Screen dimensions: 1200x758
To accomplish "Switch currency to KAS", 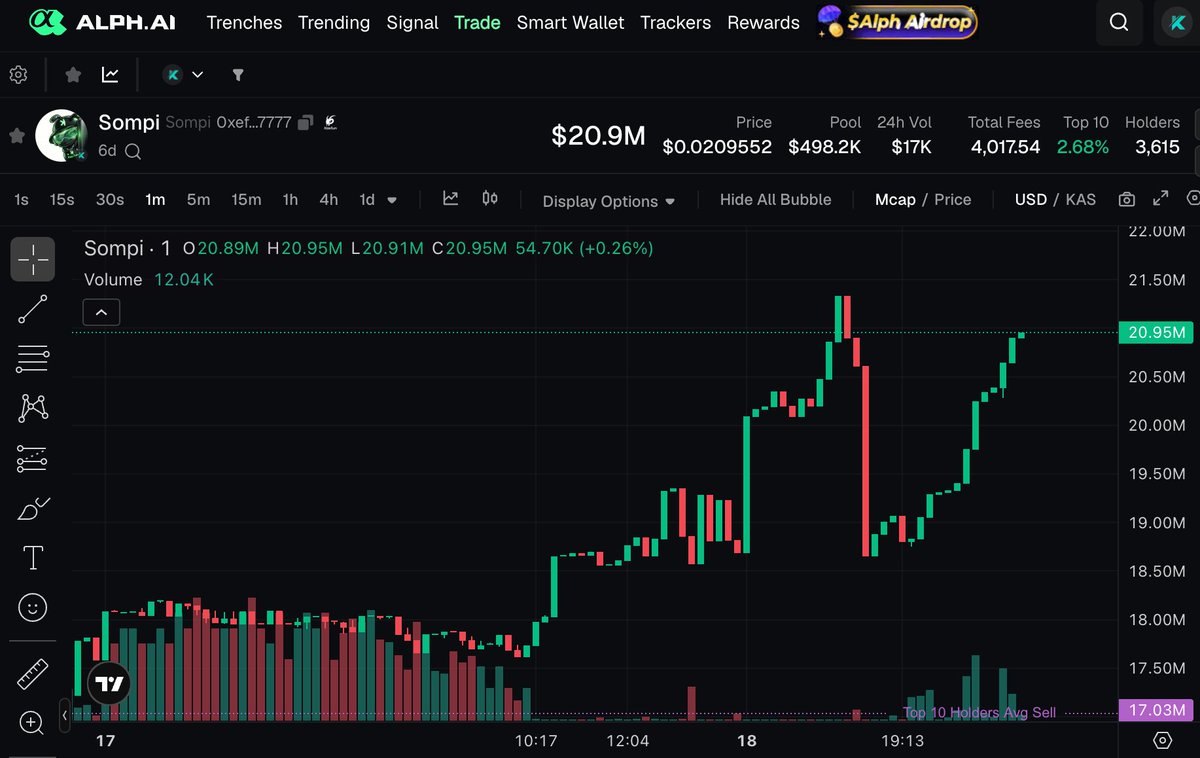I will pos(1081,200).
